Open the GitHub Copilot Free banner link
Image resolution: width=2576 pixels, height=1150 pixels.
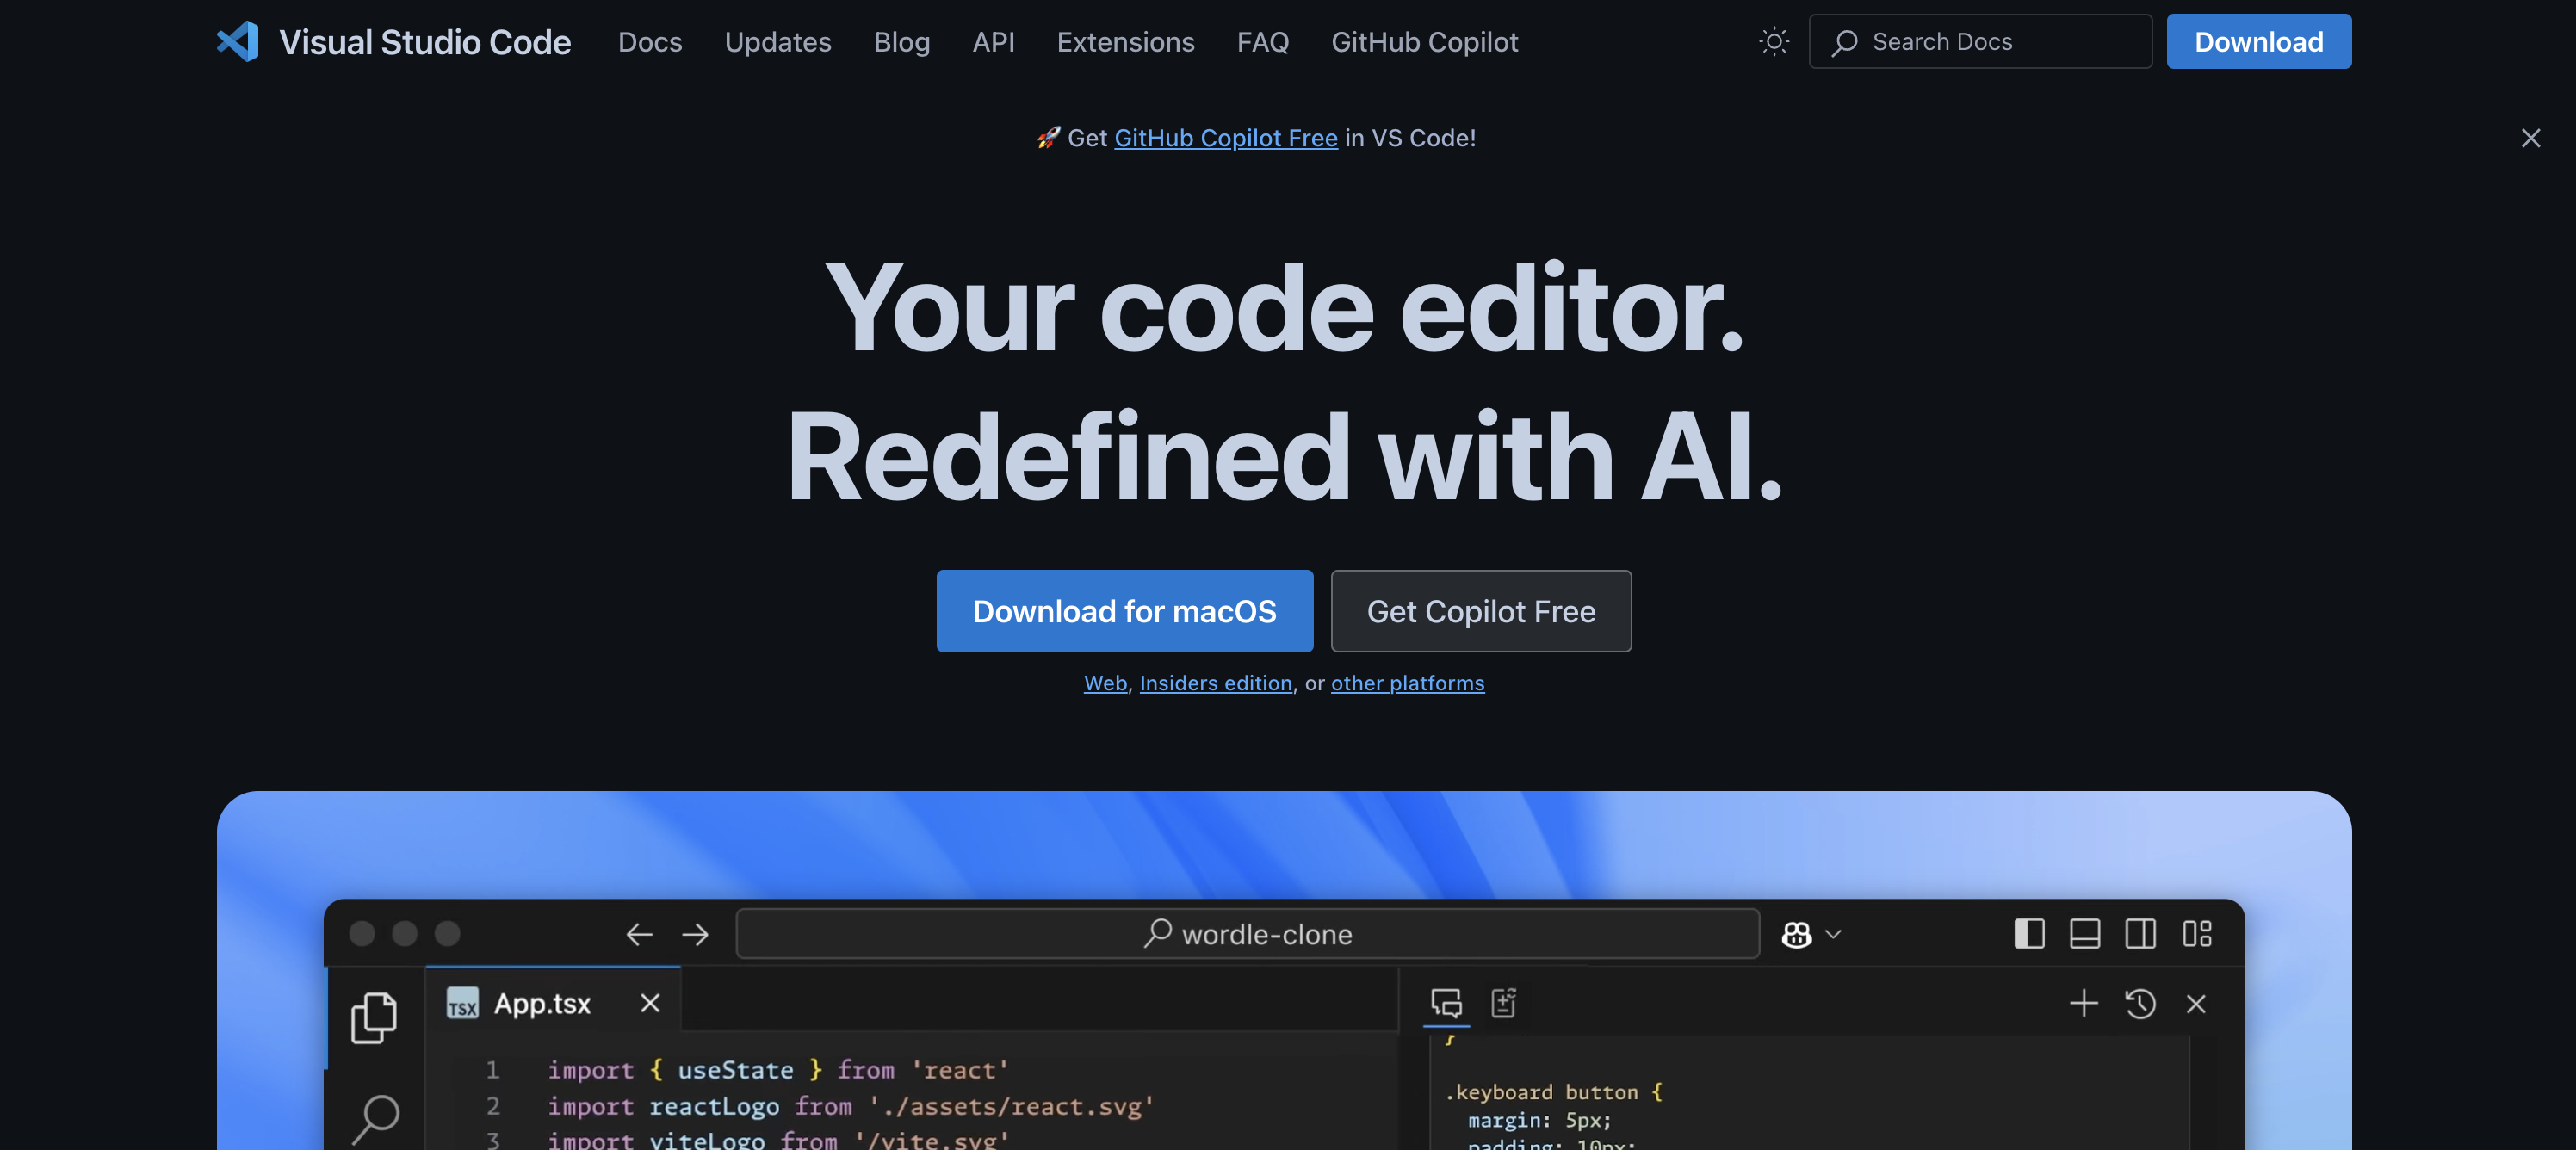1226,138
